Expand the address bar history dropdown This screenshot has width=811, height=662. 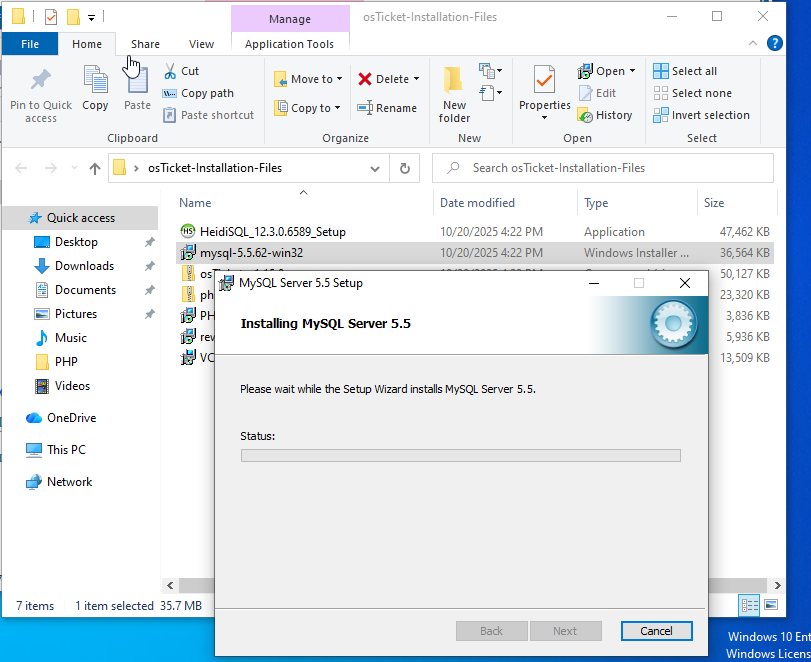tap(375, 169)
